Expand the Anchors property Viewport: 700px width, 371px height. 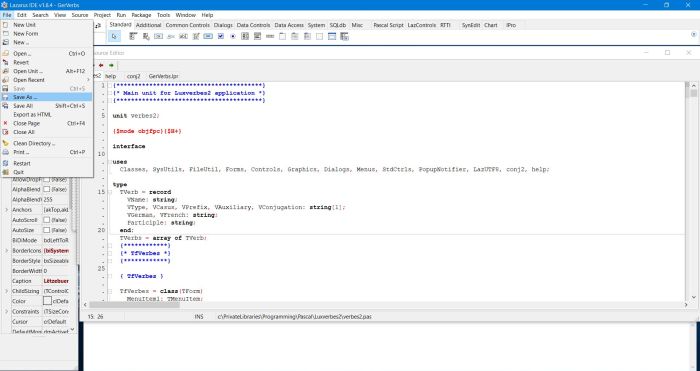point(6,209)
